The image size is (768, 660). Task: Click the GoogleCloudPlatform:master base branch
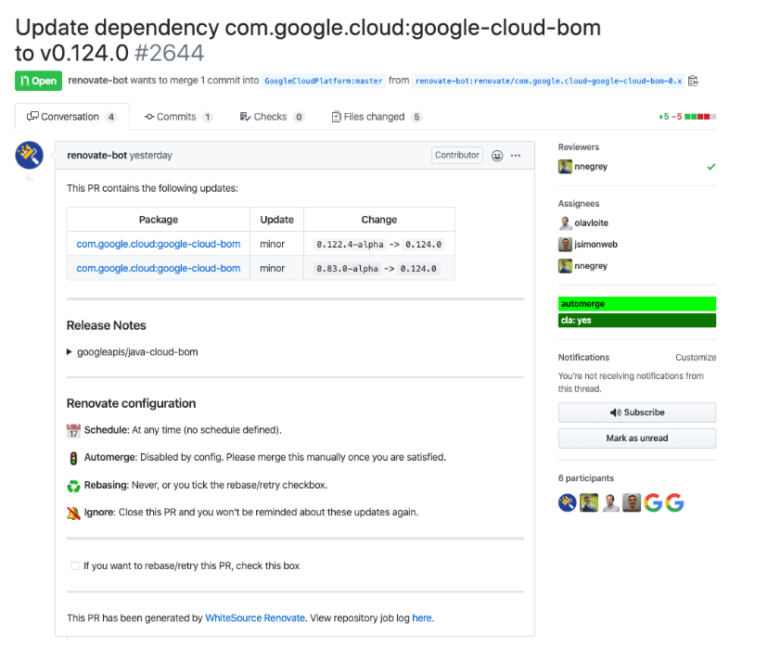[x=323, y=81]
